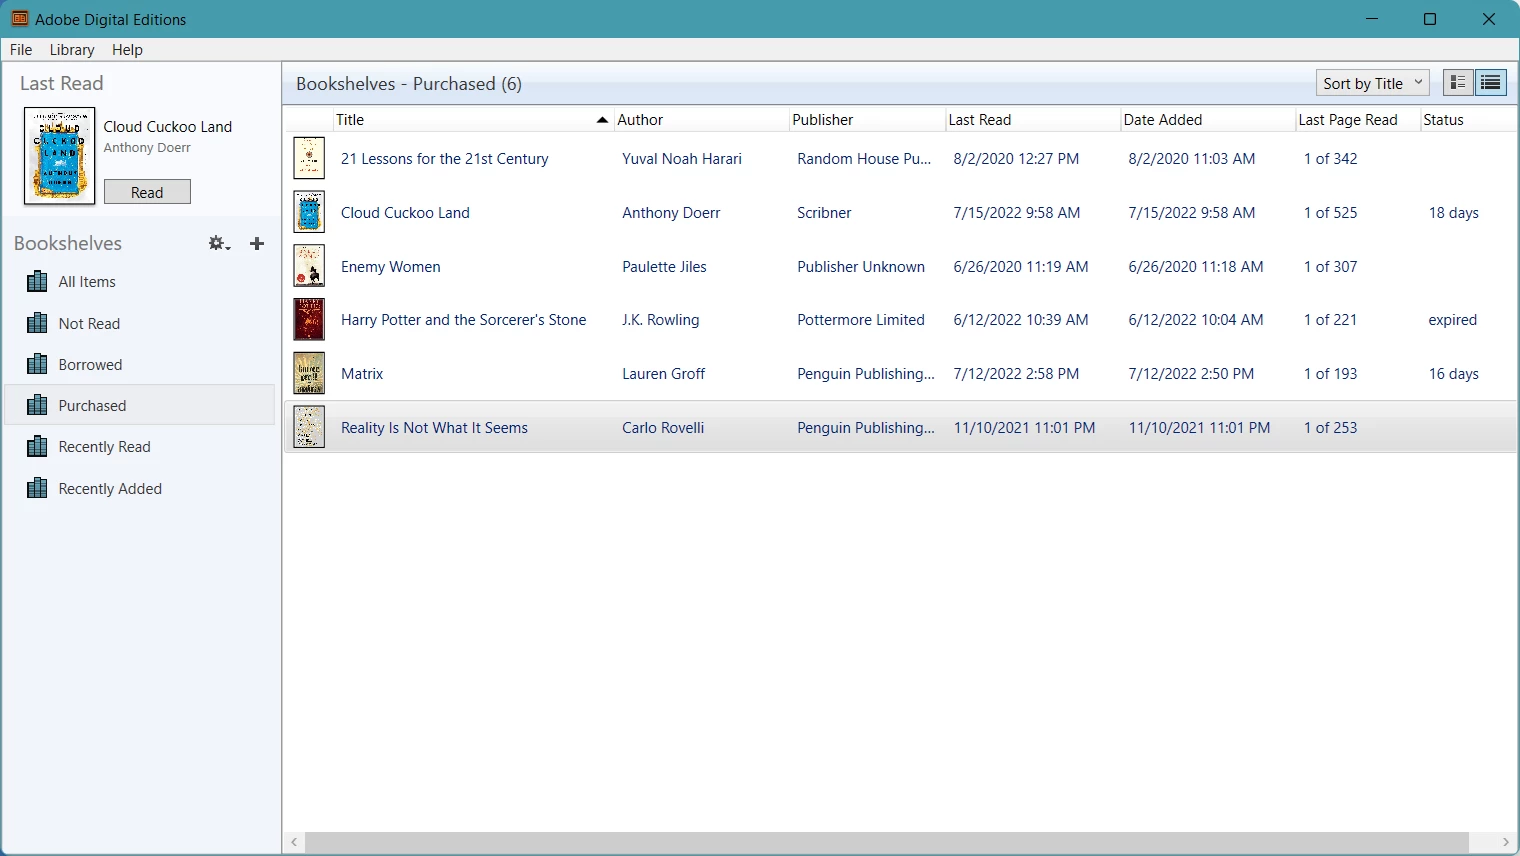Click the Adobe Digital Editions app icon

[19, 19]
